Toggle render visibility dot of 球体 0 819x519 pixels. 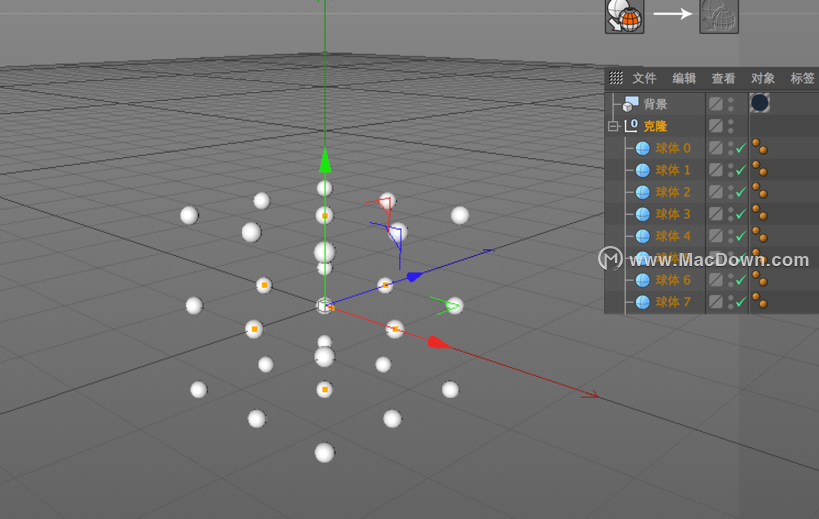click(x=731, y=152)
